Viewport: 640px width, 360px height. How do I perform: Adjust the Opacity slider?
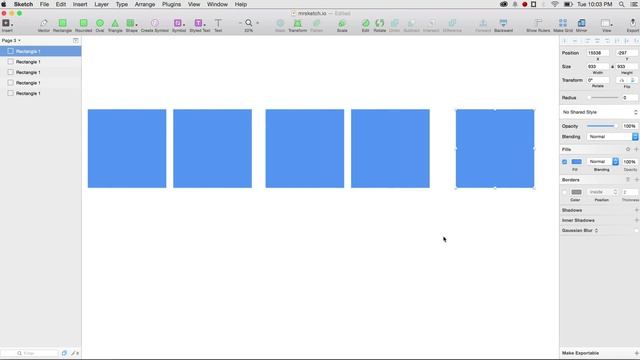pyautogui.click(x=601, y=126)
